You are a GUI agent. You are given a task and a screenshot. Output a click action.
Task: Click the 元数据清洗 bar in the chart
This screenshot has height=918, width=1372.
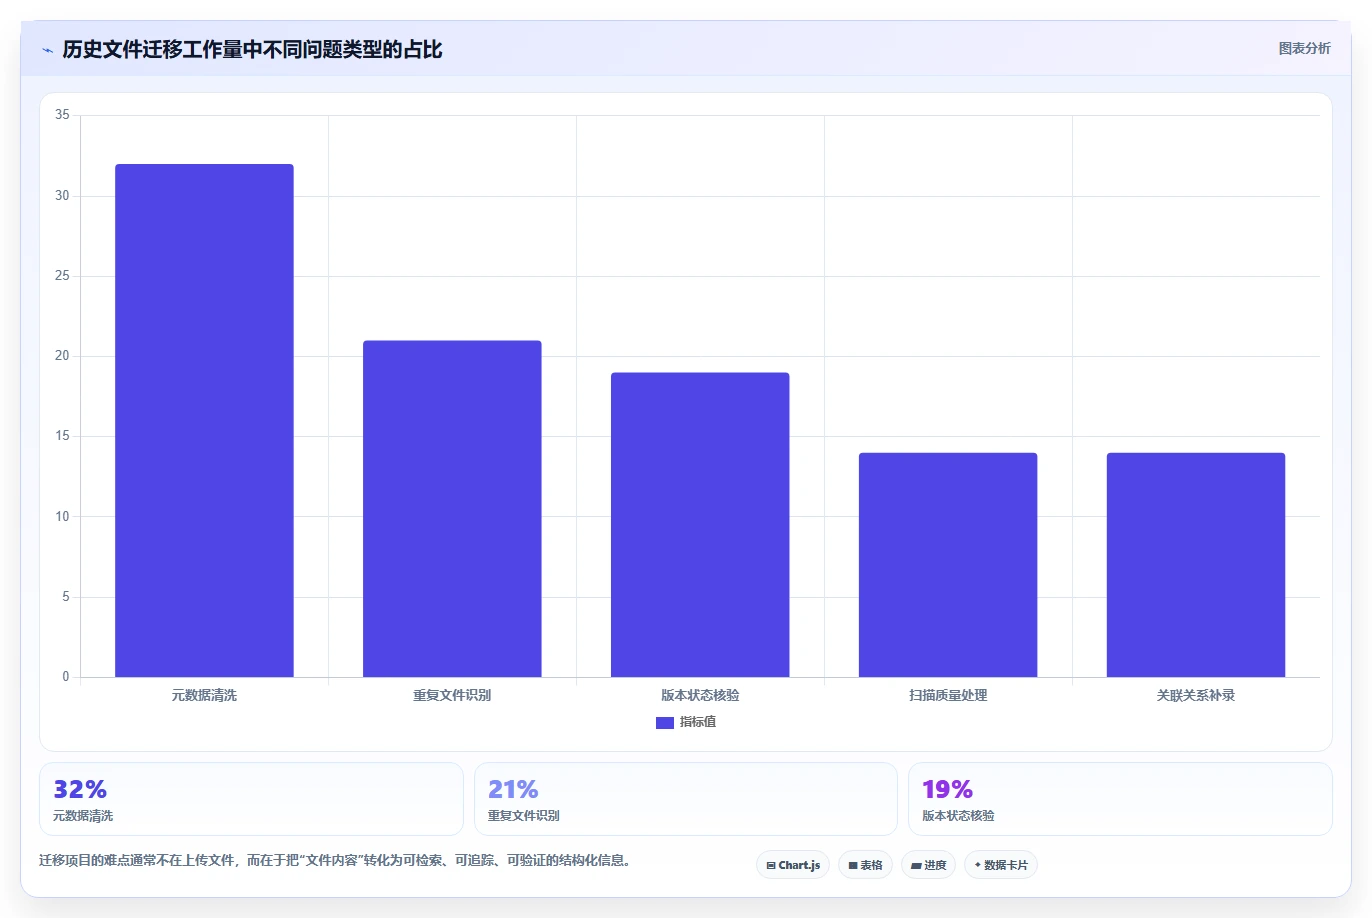(x=204, y=420)
